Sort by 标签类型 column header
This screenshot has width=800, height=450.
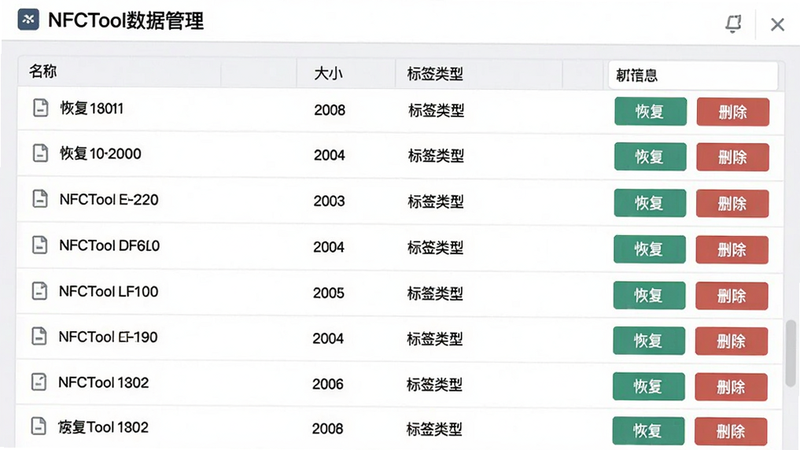[x=435, y=74]
